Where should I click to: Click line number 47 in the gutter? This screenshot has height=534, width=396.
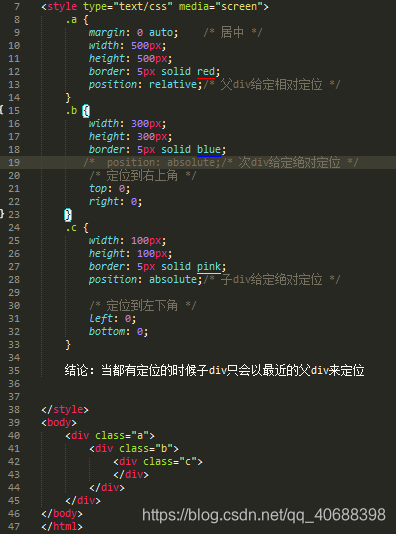coord(14,527)
